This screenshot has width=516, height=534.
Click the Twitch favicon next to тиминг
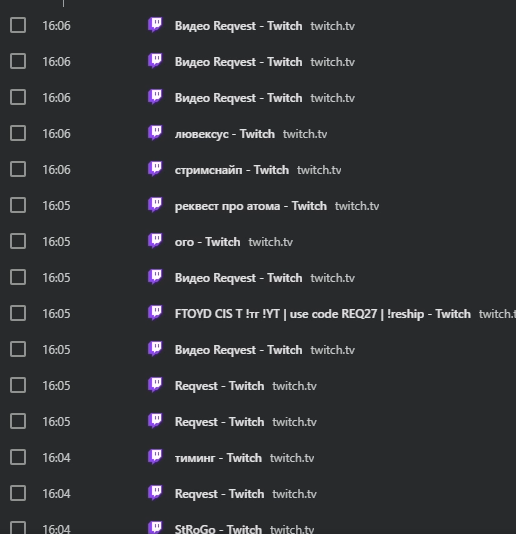155,457
